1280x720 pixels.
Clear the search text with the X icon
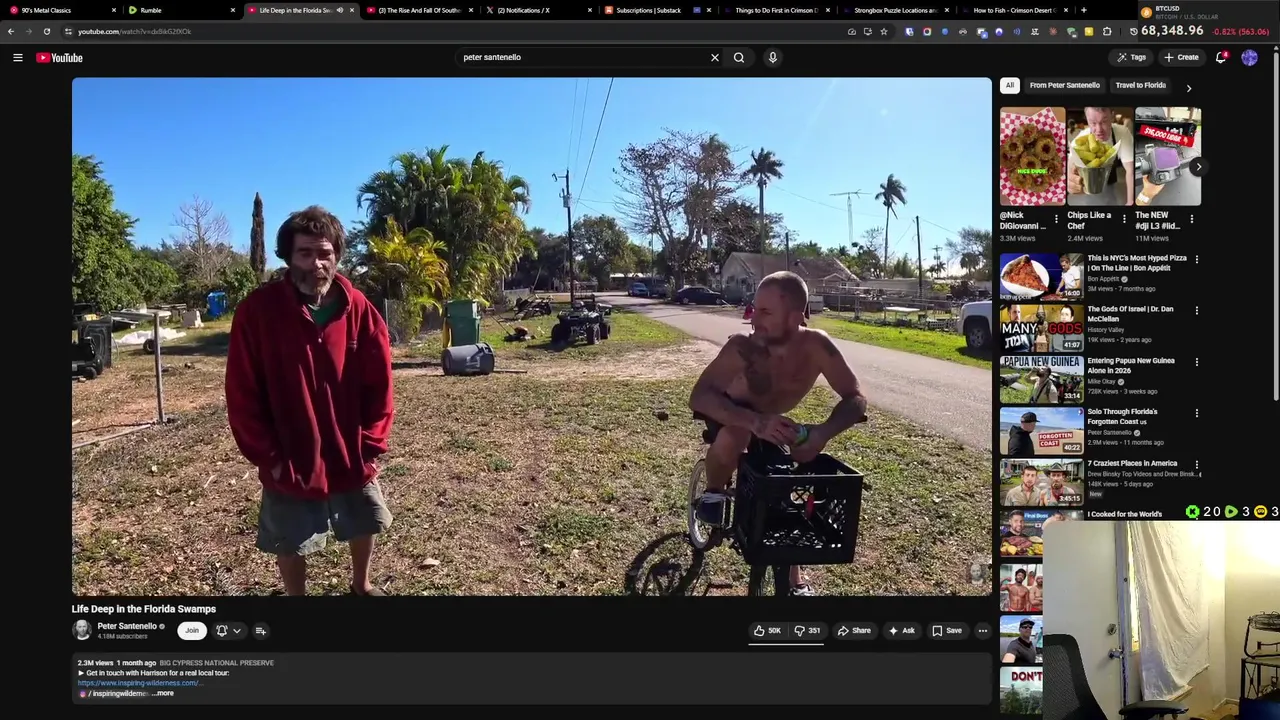click(715, 58)
